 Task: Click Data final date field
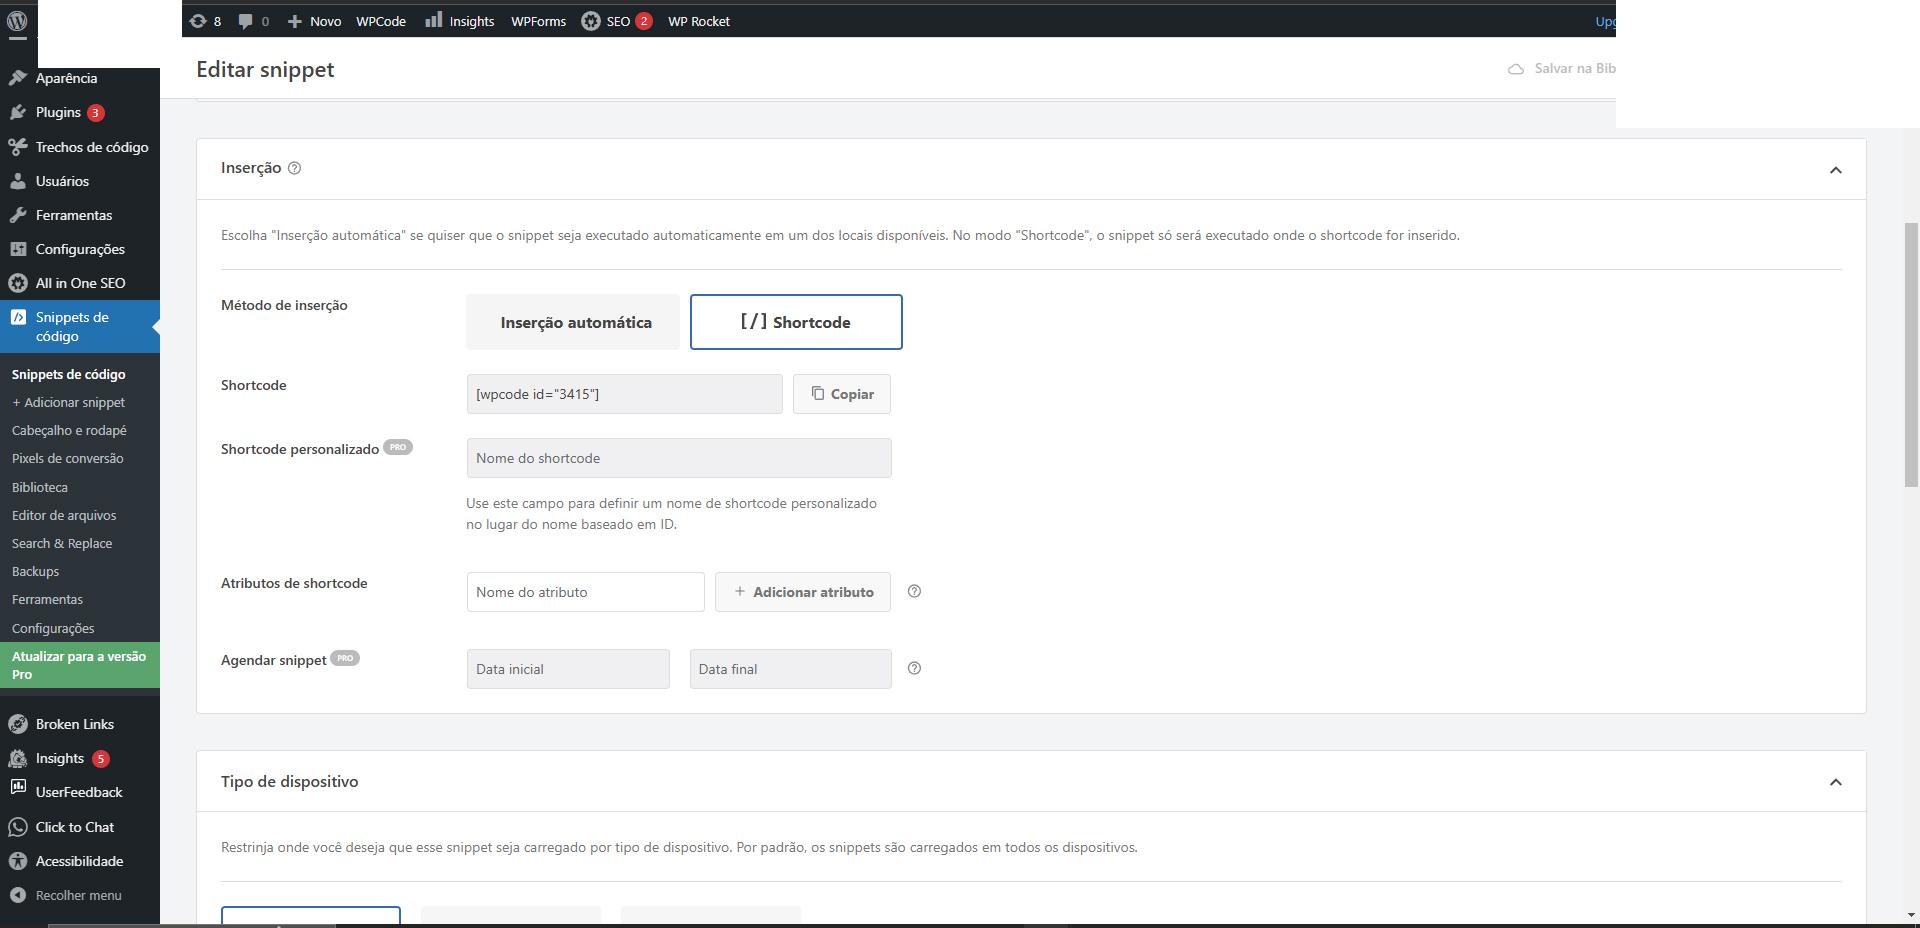pyautogui.click(x=790, y=669)
